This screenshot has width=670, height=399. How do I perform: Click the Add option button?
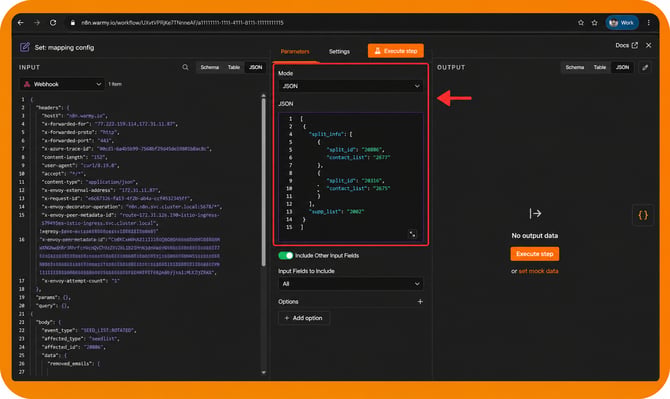click(x=303, y=318)
